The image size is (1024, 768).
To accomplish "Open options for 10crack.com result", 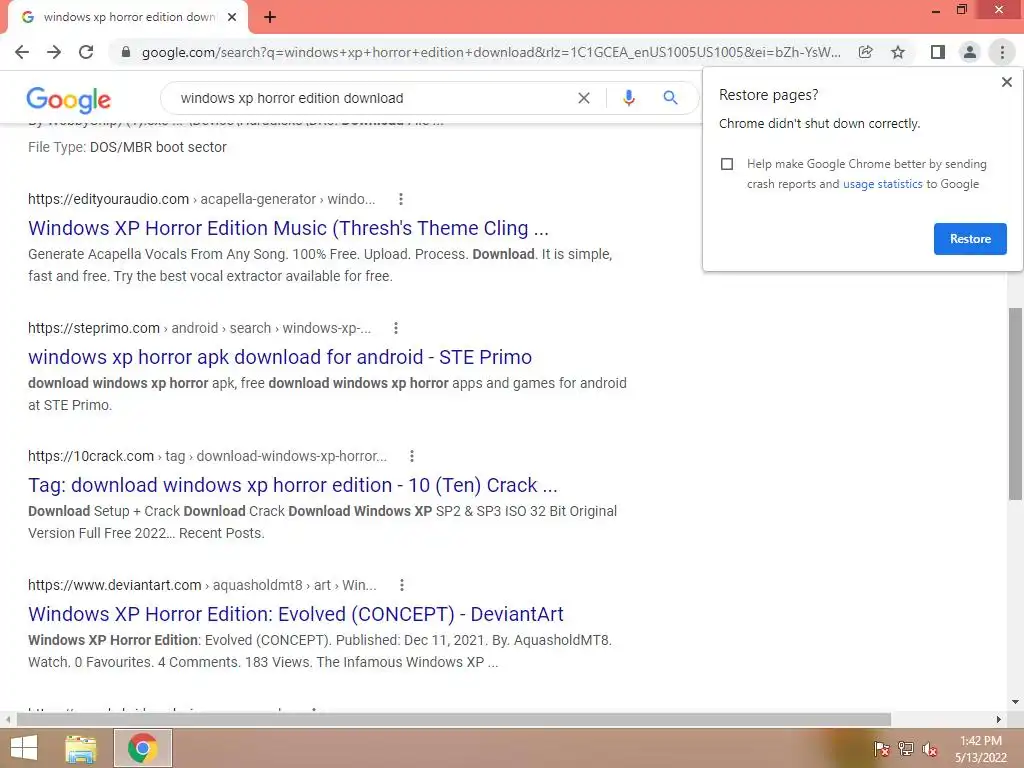I will click(411, 456).
